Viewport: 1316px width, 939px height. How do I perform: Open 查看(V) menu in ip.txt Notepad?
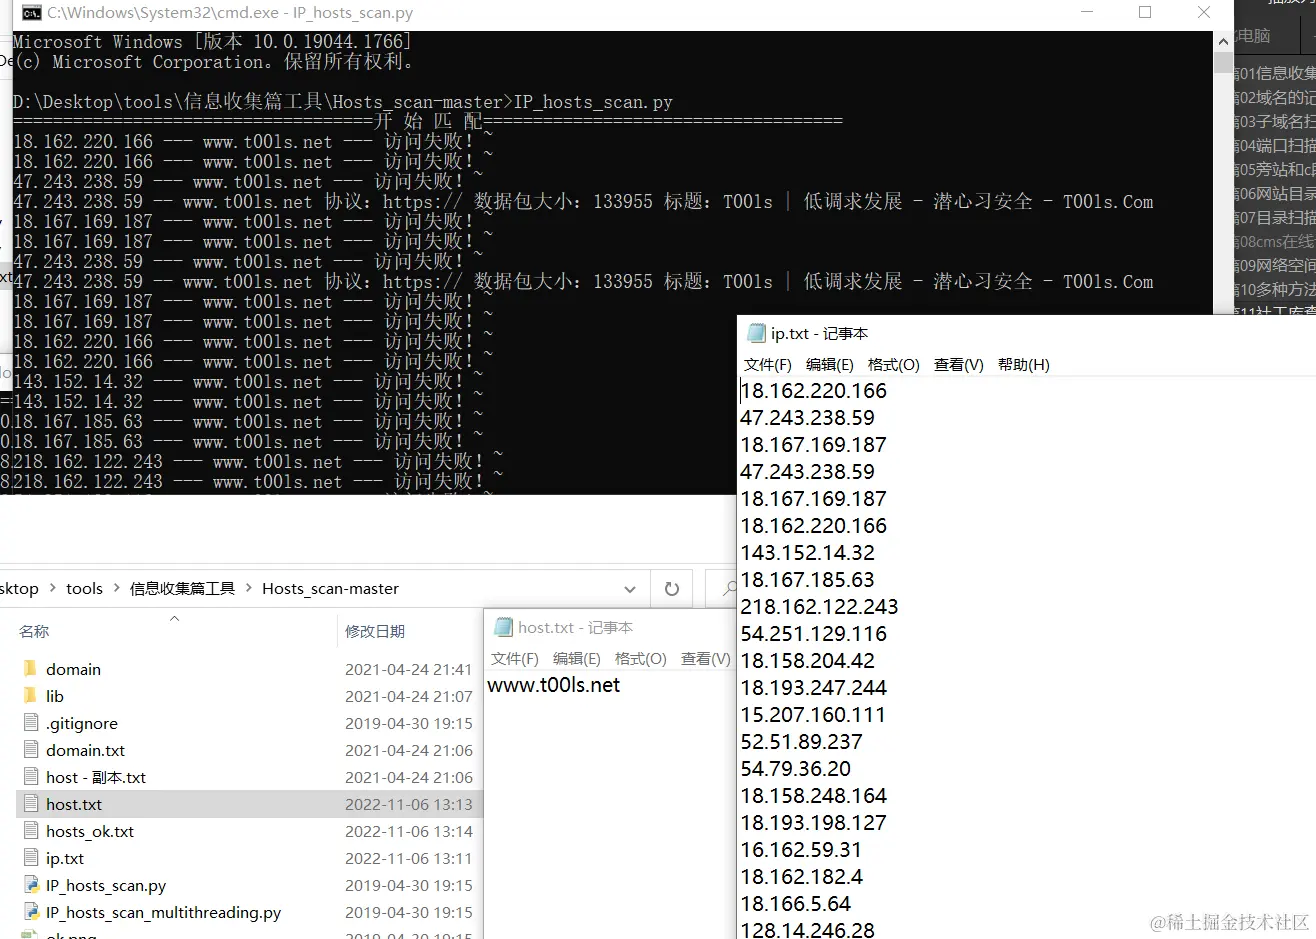(959, 365)
